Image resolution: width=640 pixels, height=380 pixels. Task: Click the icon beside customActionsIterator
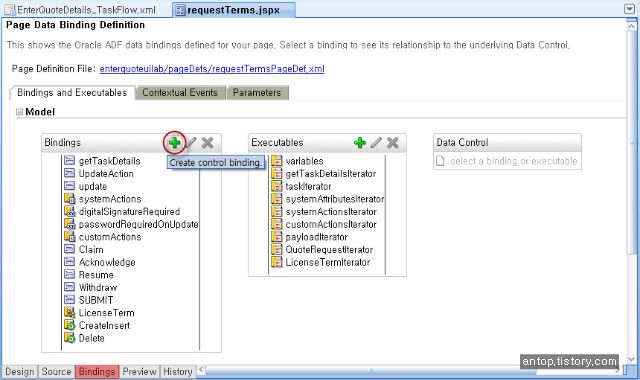click(x=277, y=224)
